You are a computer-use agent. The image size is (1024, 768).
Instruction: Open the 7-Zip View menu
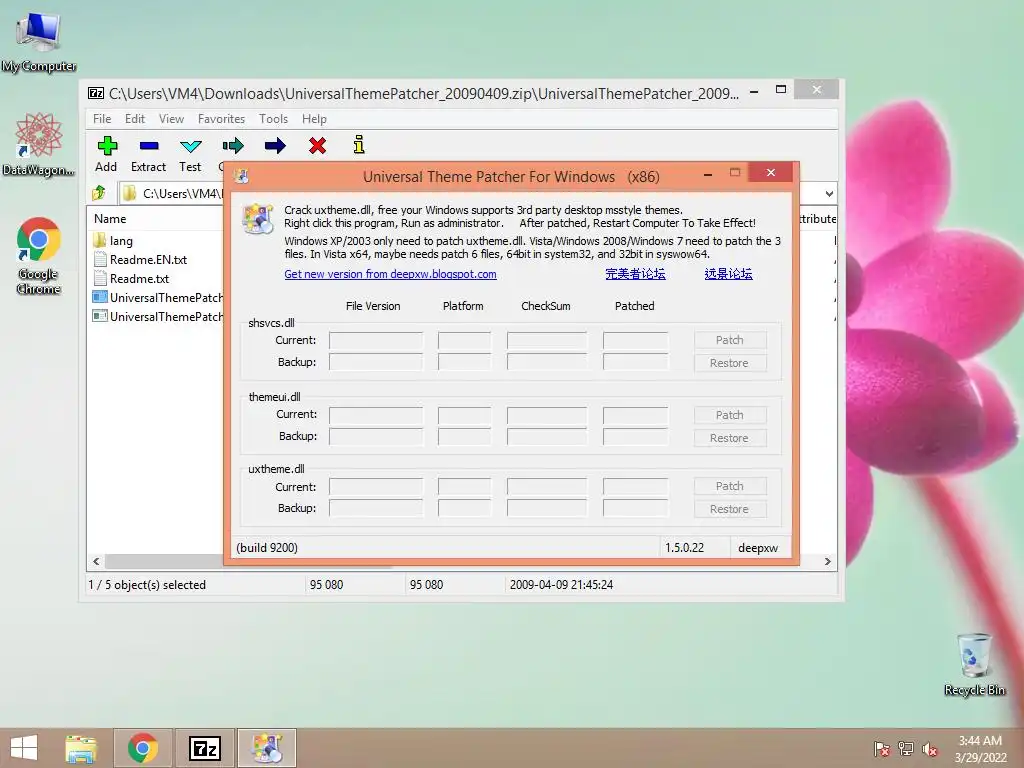[171, 119]
